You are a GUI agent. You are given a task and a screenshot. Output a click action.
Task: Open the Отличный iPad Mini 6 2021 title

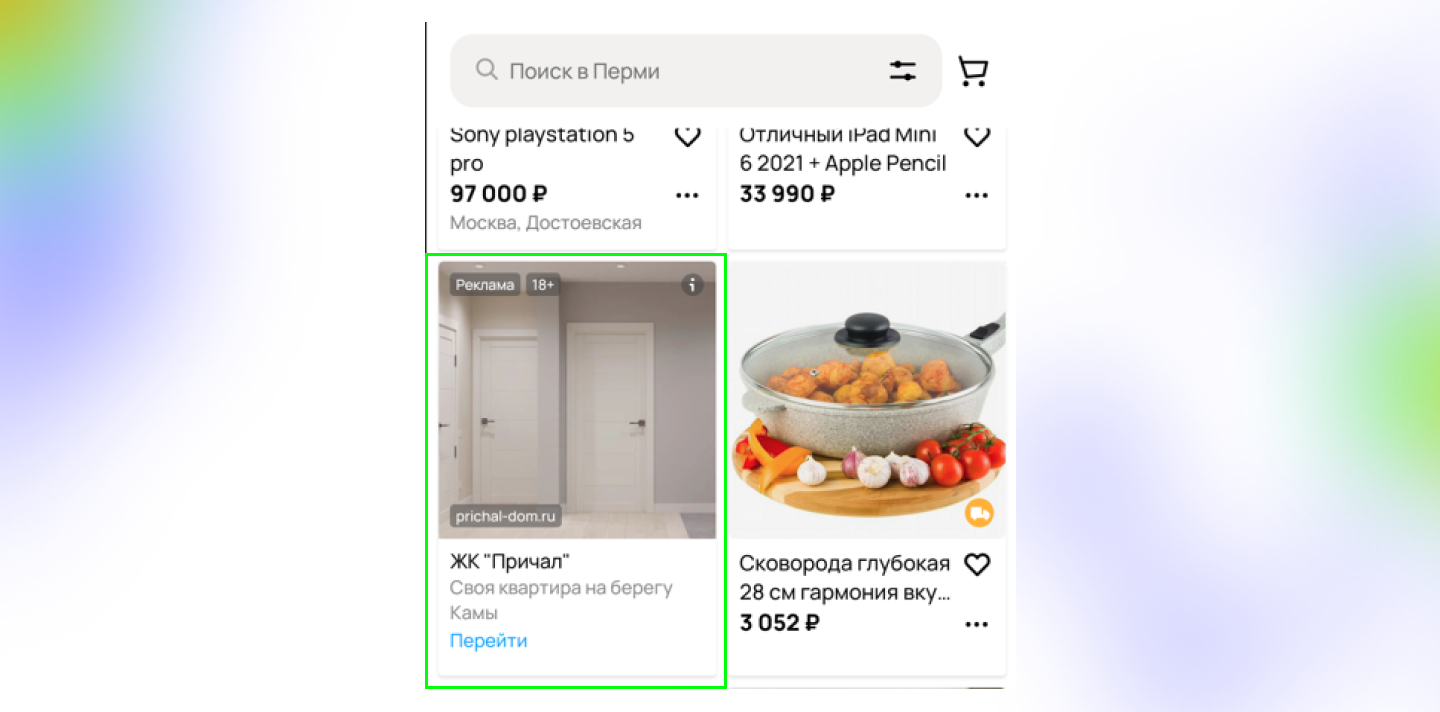(x=843, y=149)
